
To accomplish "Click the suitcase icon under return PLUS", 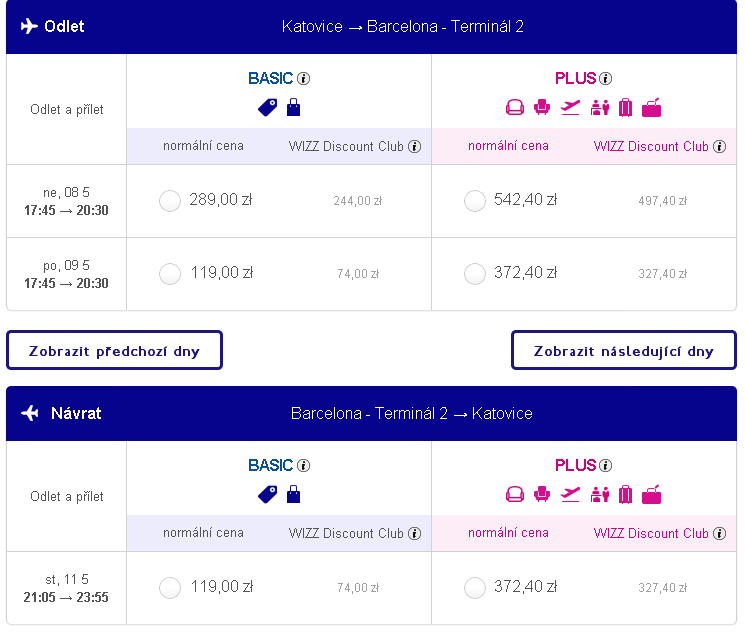I will (626, 495).
